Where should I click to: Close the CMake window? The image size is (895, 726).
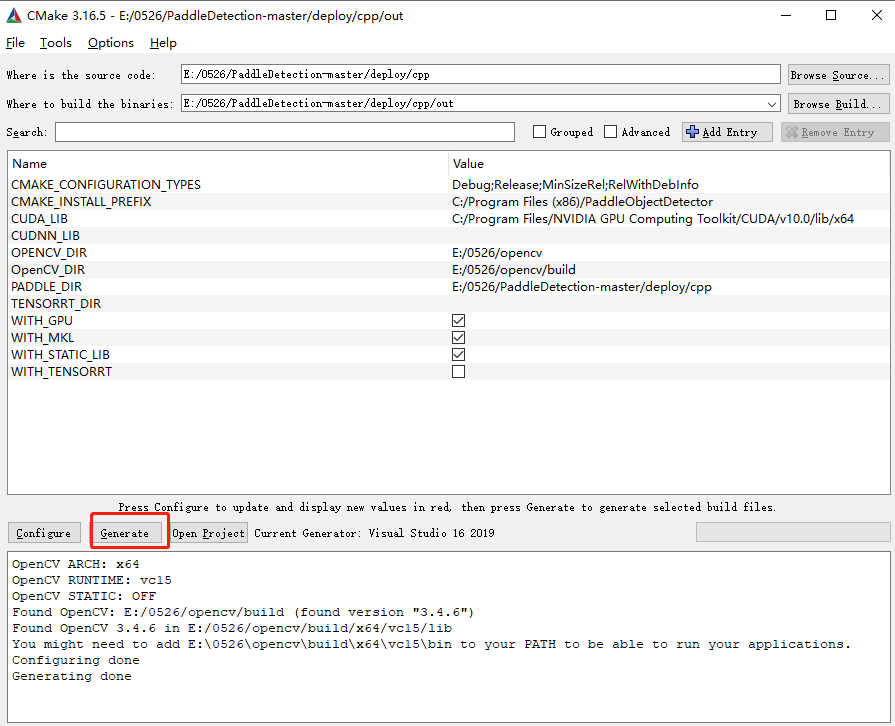tap(877, 15)
